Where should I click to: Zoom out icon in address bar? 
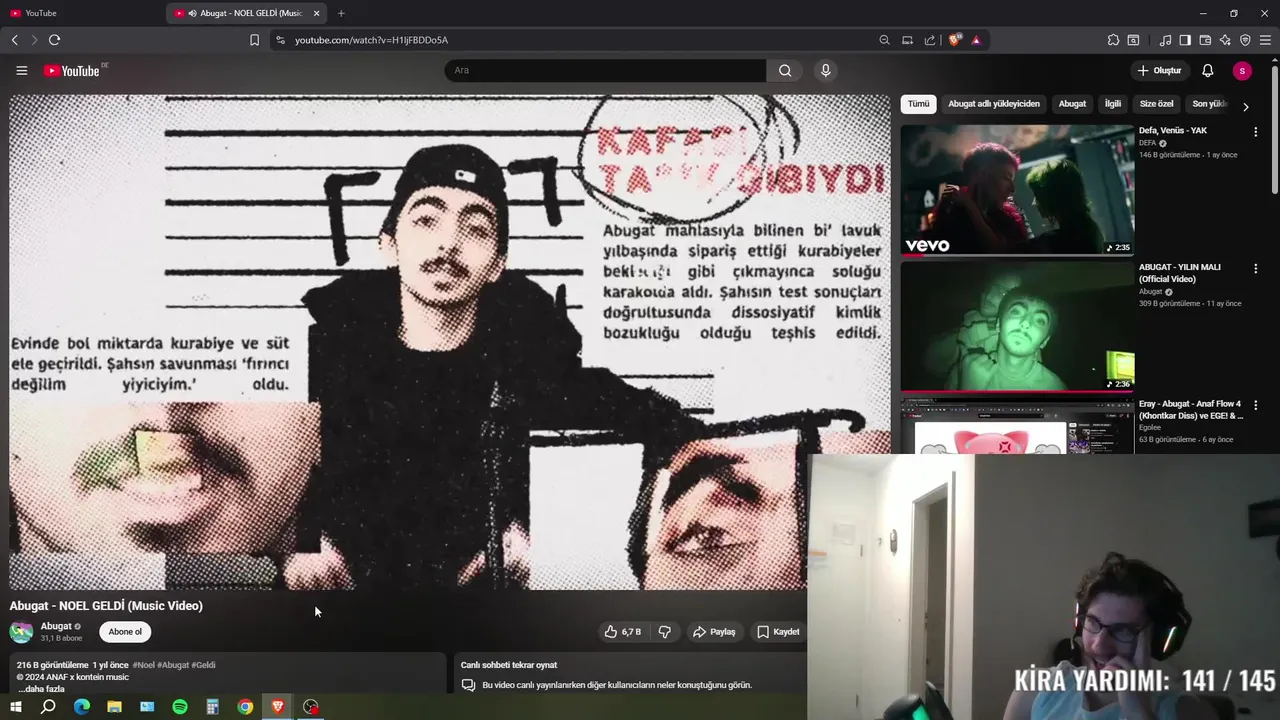[884, 40]
